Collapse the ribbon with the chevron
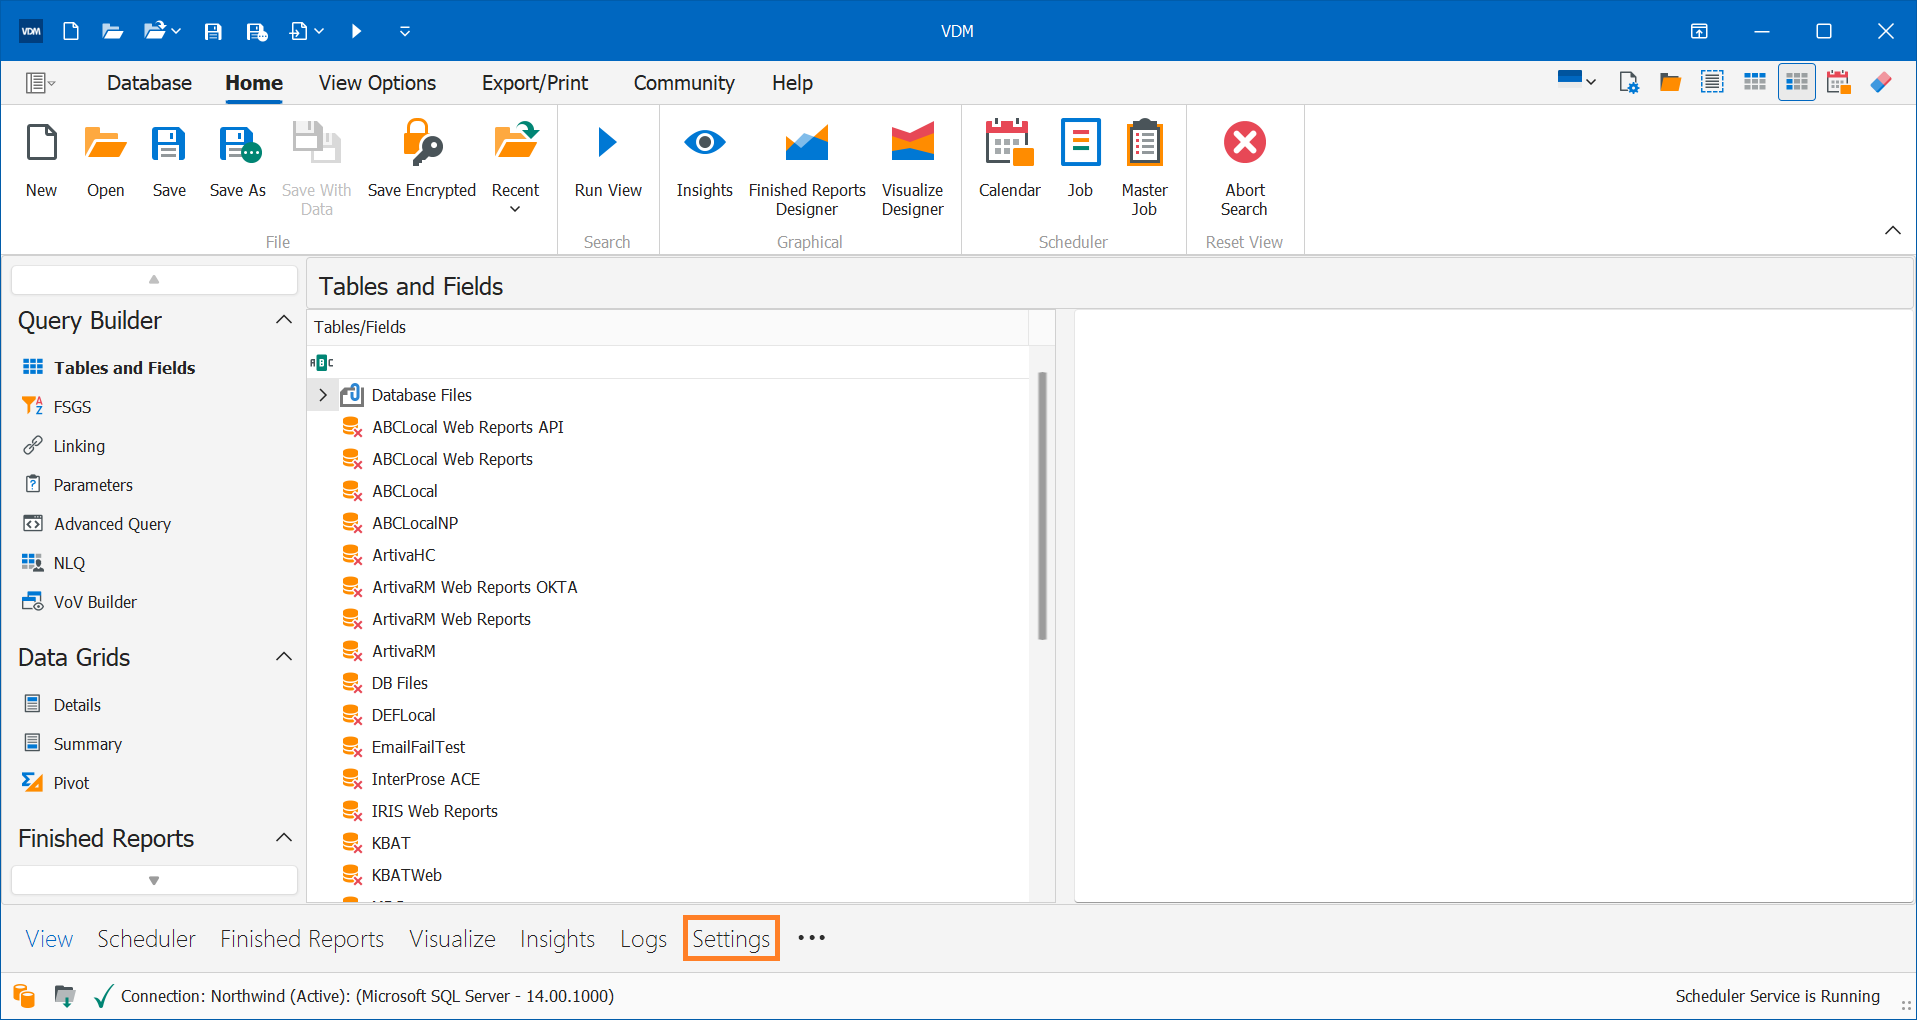1917x1020 pixels. click(1892, 231)
